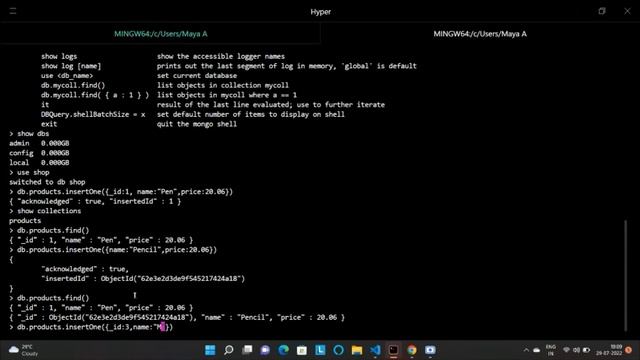Screen dimensions: 640x360
Task: Click the 'use shop' command line
Action: 29,172
